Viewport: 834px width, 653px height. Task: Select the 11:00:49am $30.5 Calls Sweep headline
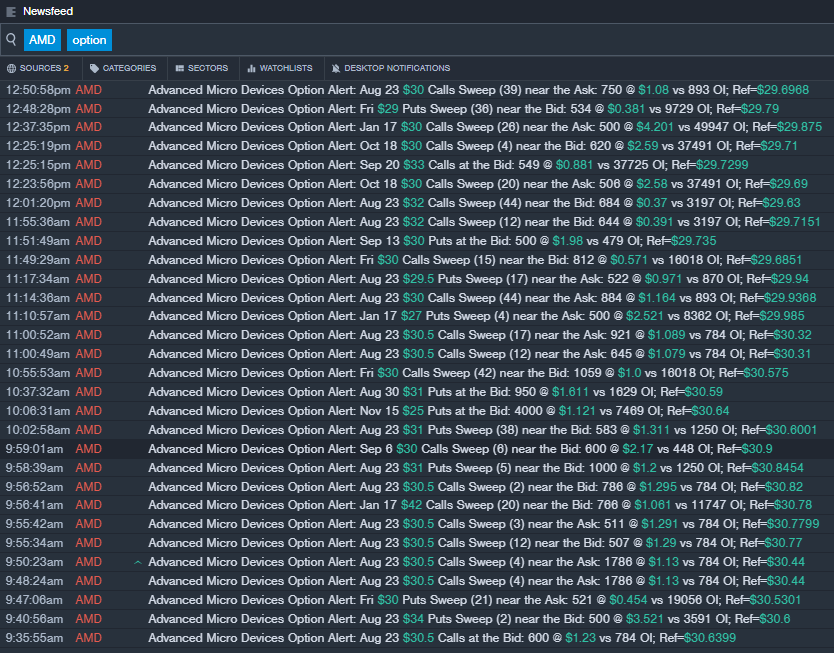(x=479, y=354)
